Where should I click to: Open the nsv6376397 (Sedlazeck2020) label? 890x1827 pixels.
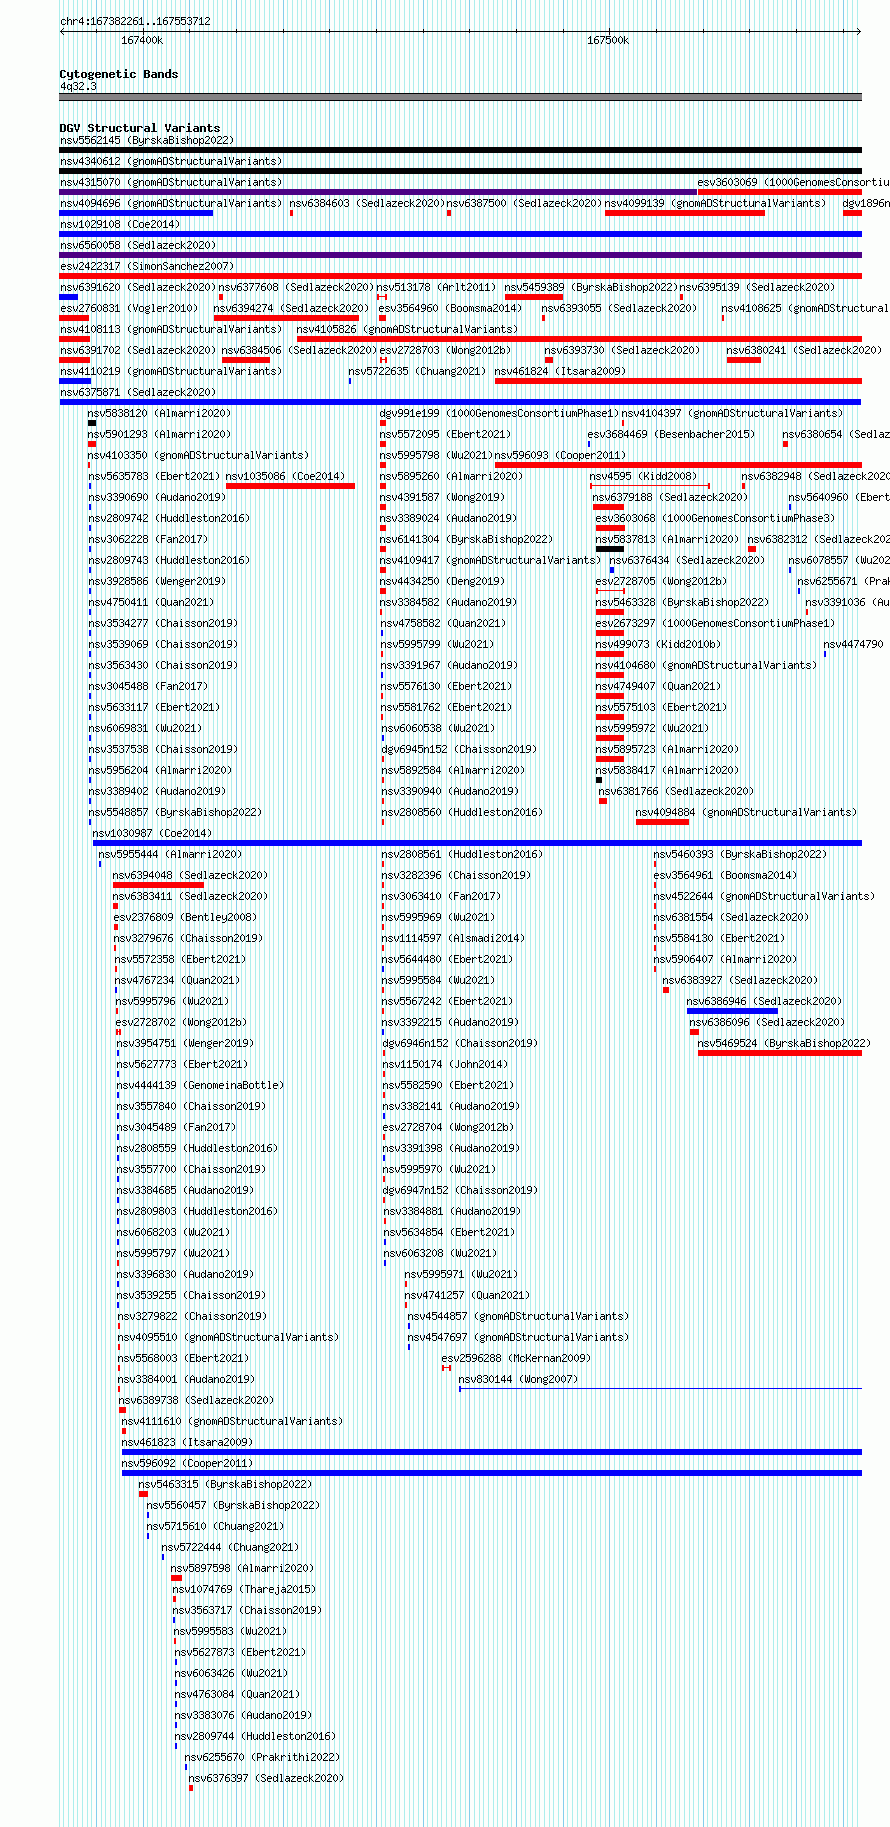[266, 1778]
